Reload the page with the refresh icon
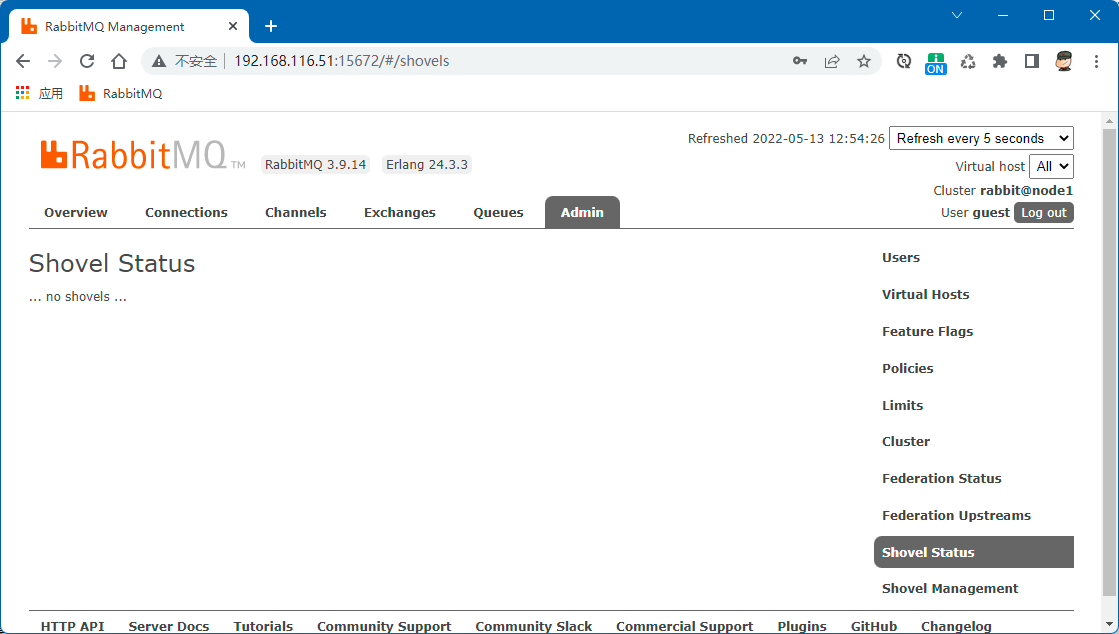This screenshot has height=634, width=1119. coord(87,61)
